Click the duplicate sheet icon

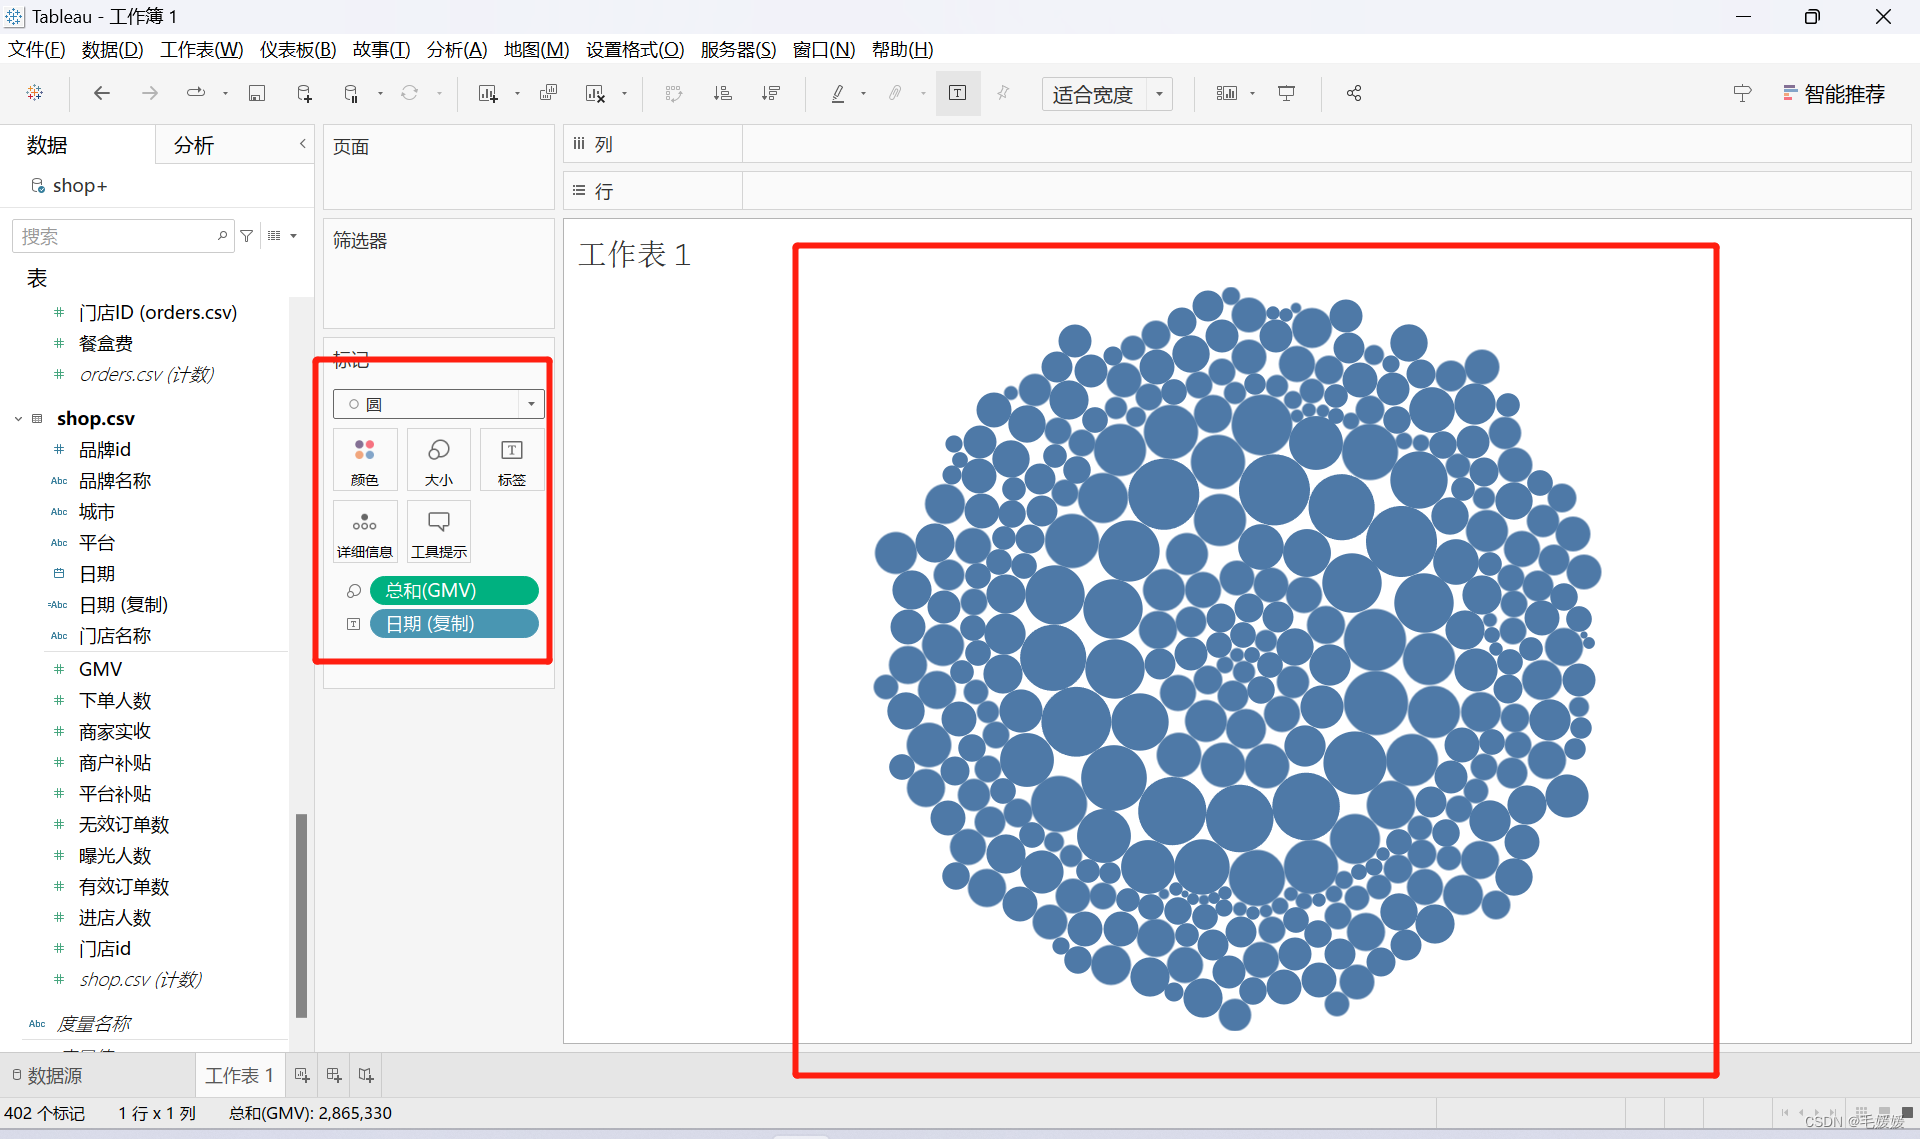click(548, 93)
